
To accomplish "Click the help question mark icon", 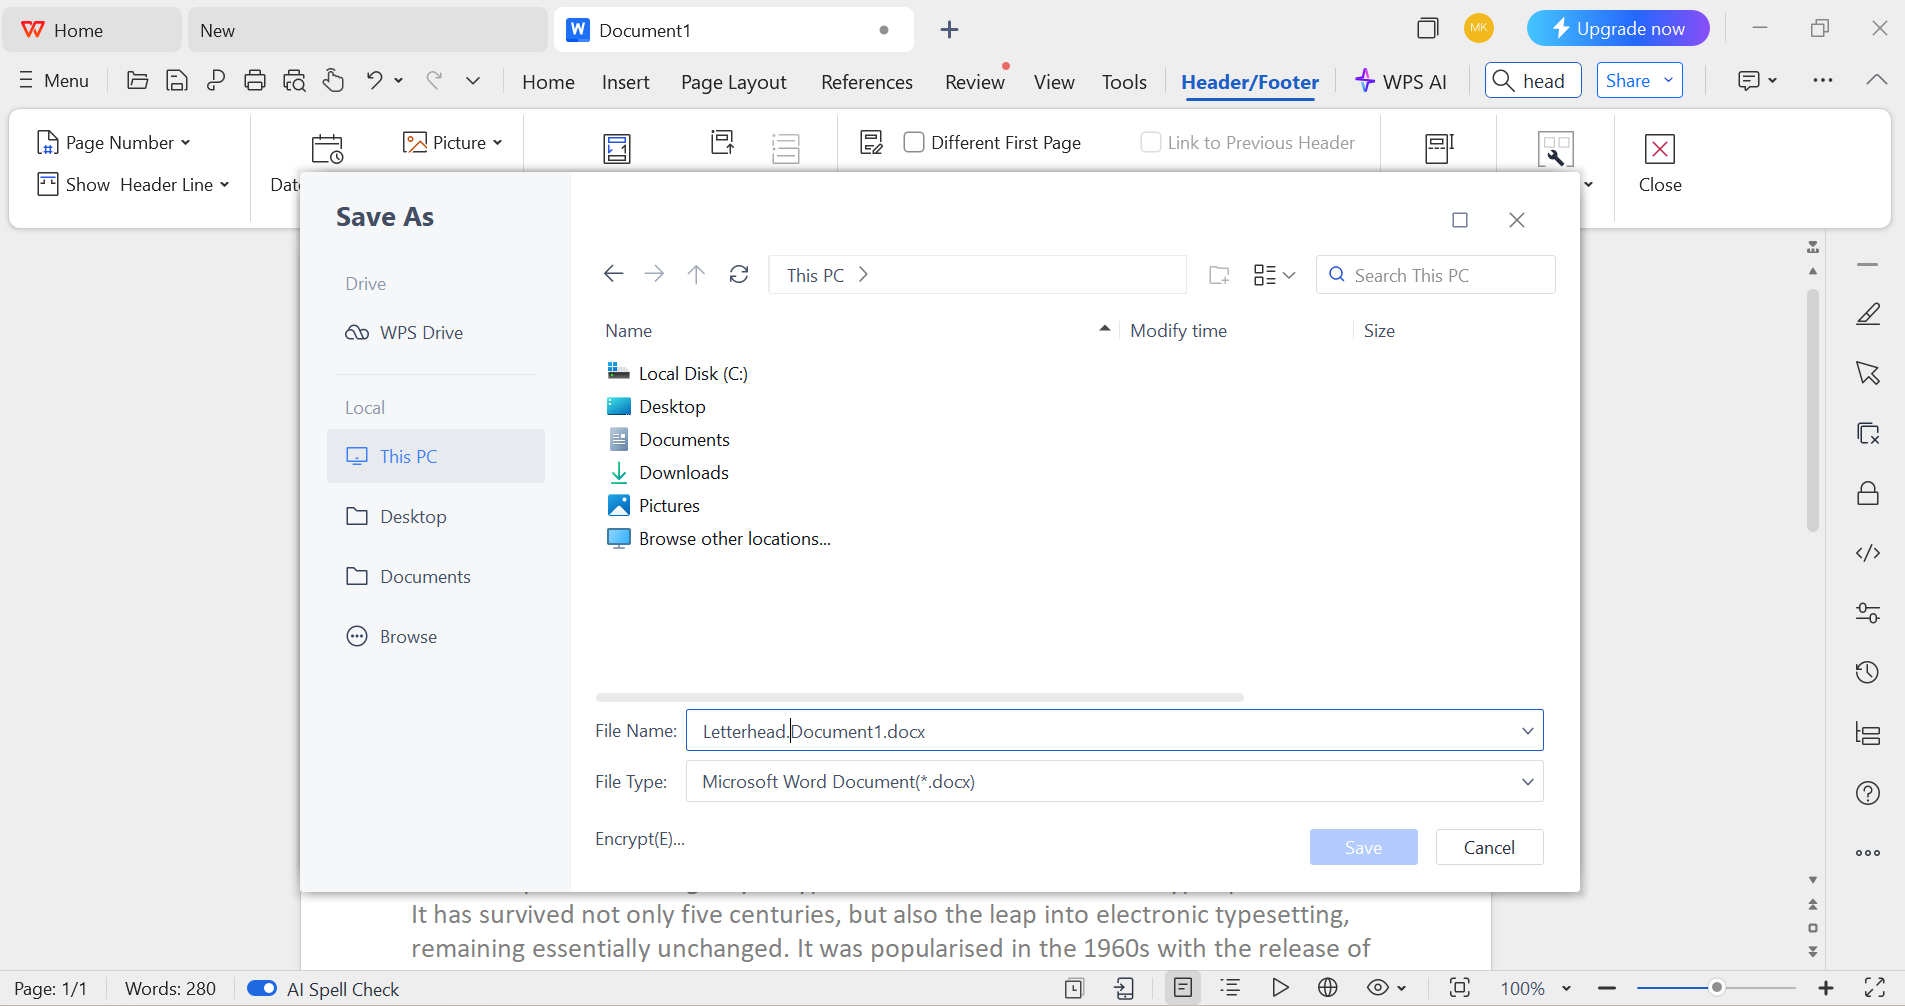I will point(1867,793).
